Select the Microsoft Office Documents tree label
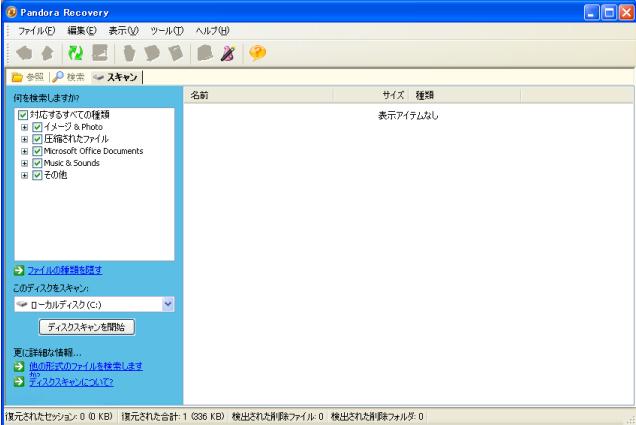Screen dimensions: 636x425 point(93,151)
